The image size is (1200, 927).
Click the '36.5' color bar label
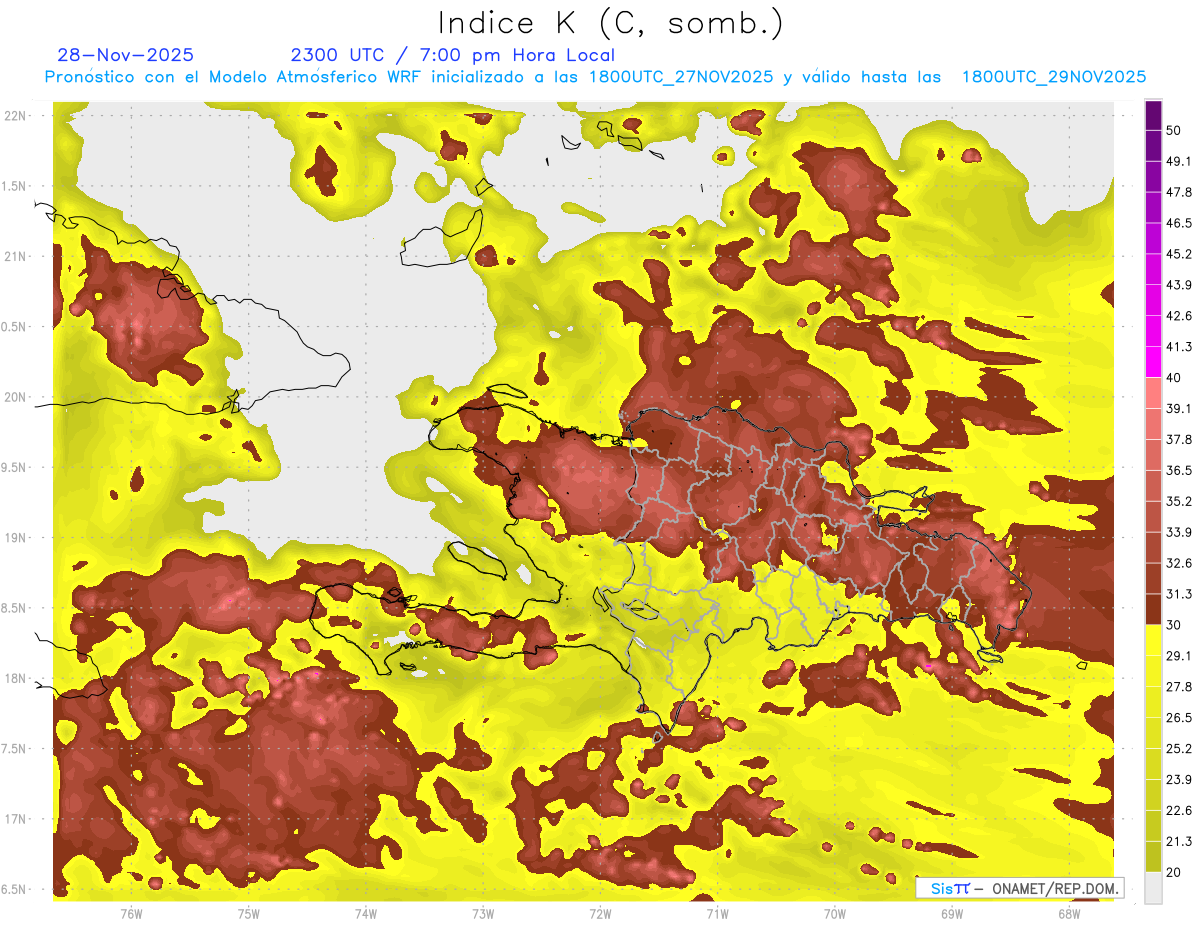click(1179, 470)
